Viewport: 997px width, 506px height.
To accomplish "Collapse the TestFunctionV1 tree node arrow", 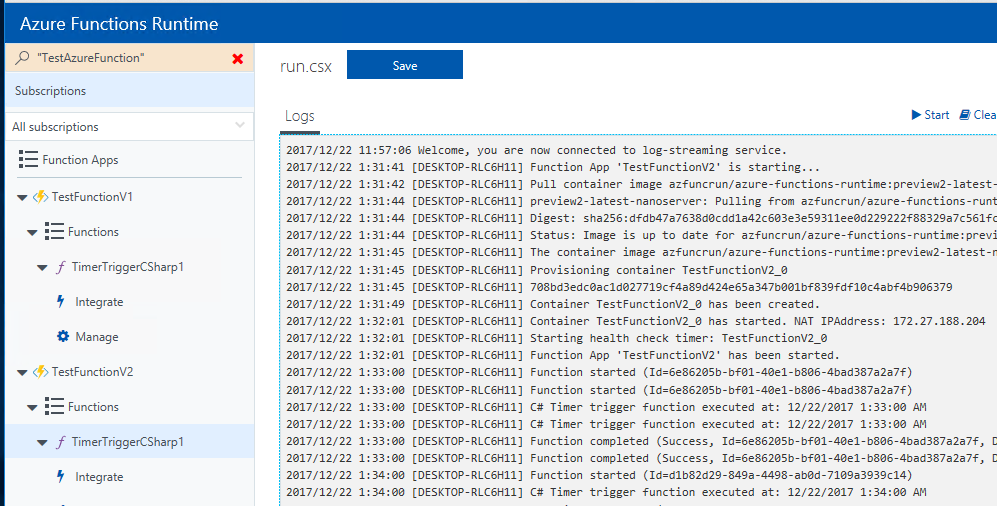I will (22, 198).
